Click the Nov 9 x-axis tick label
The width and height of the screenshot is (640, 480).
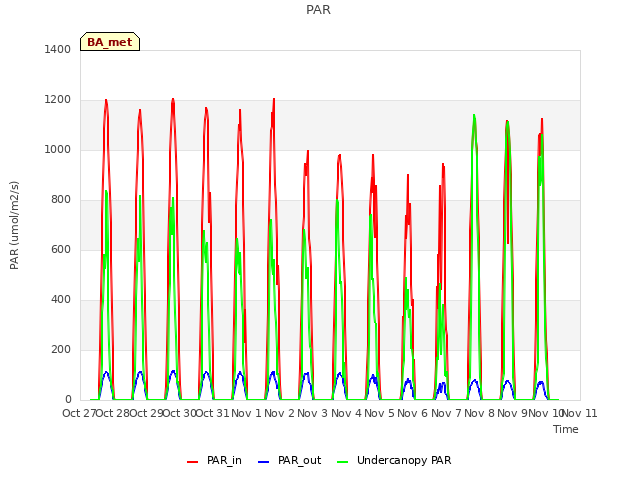(x=513, y=413)
